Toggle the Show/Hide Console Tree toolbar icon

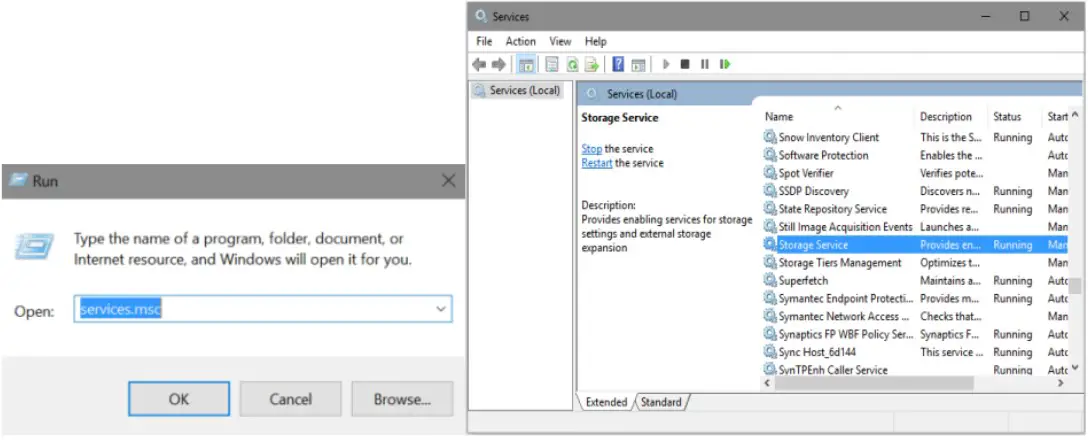(526, 65)
